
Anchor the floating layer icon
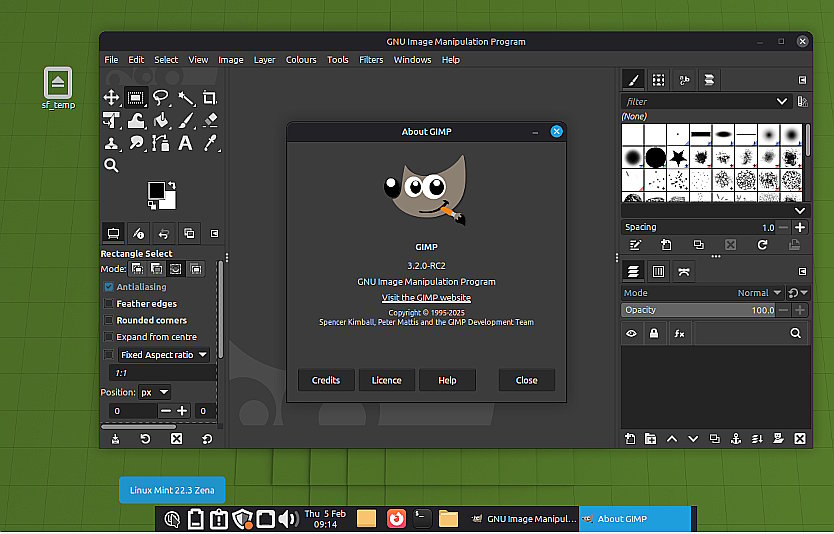736,439
